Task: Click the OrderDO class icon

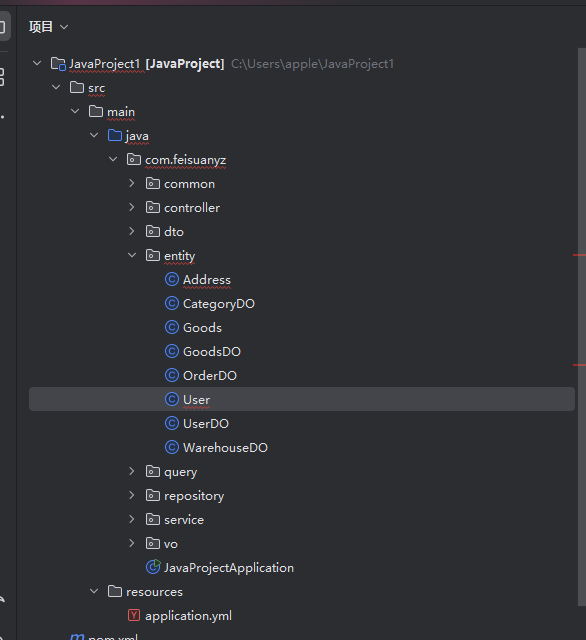Action: click(x=172, y=376)
